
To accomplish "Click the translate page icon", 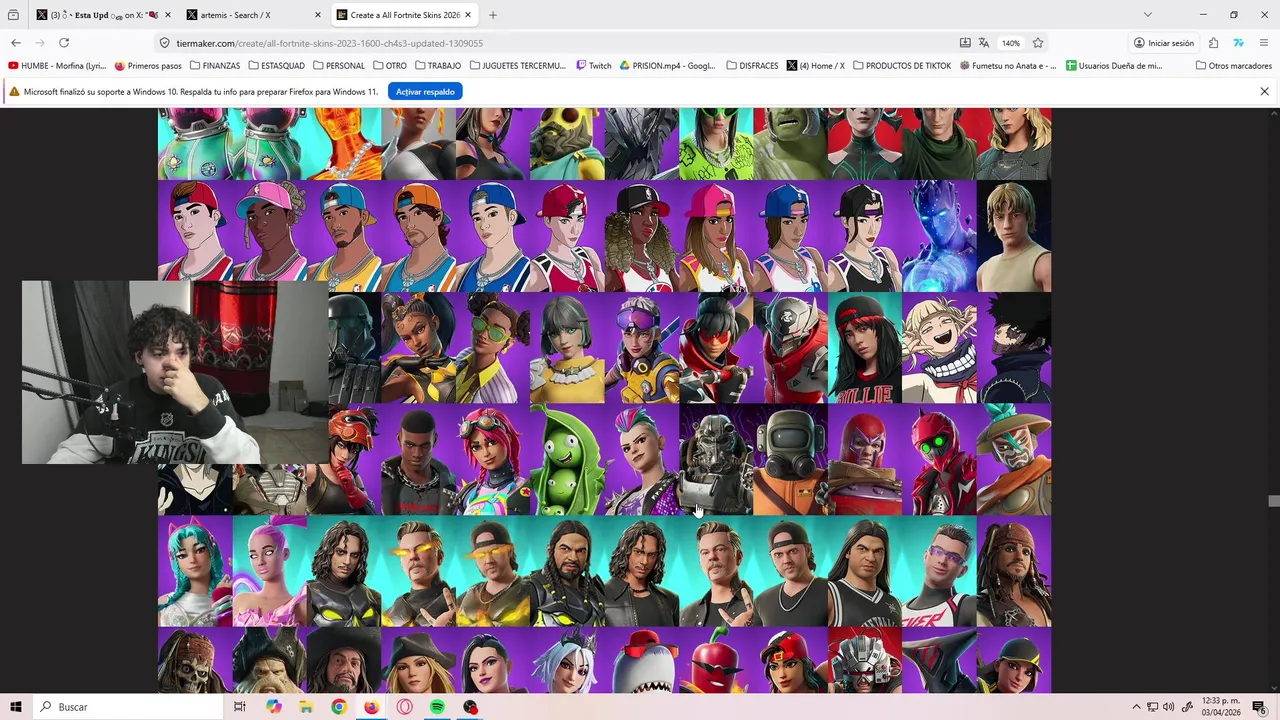I will click(x=984, y=43).
